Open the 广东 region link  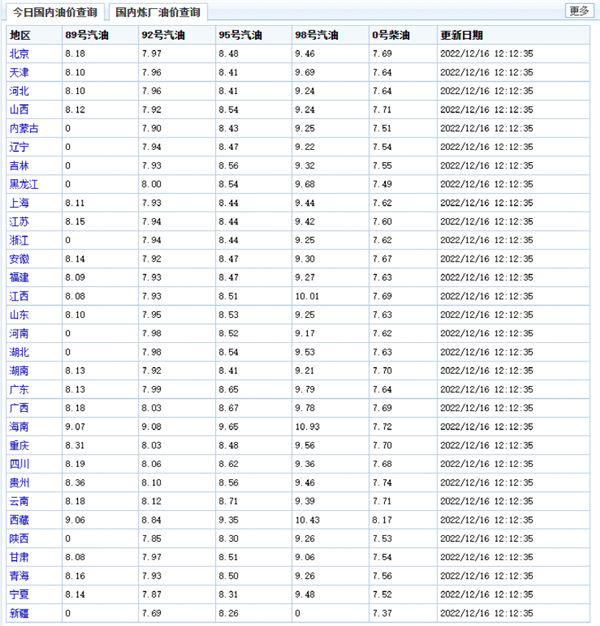click(x=19, y=389)
